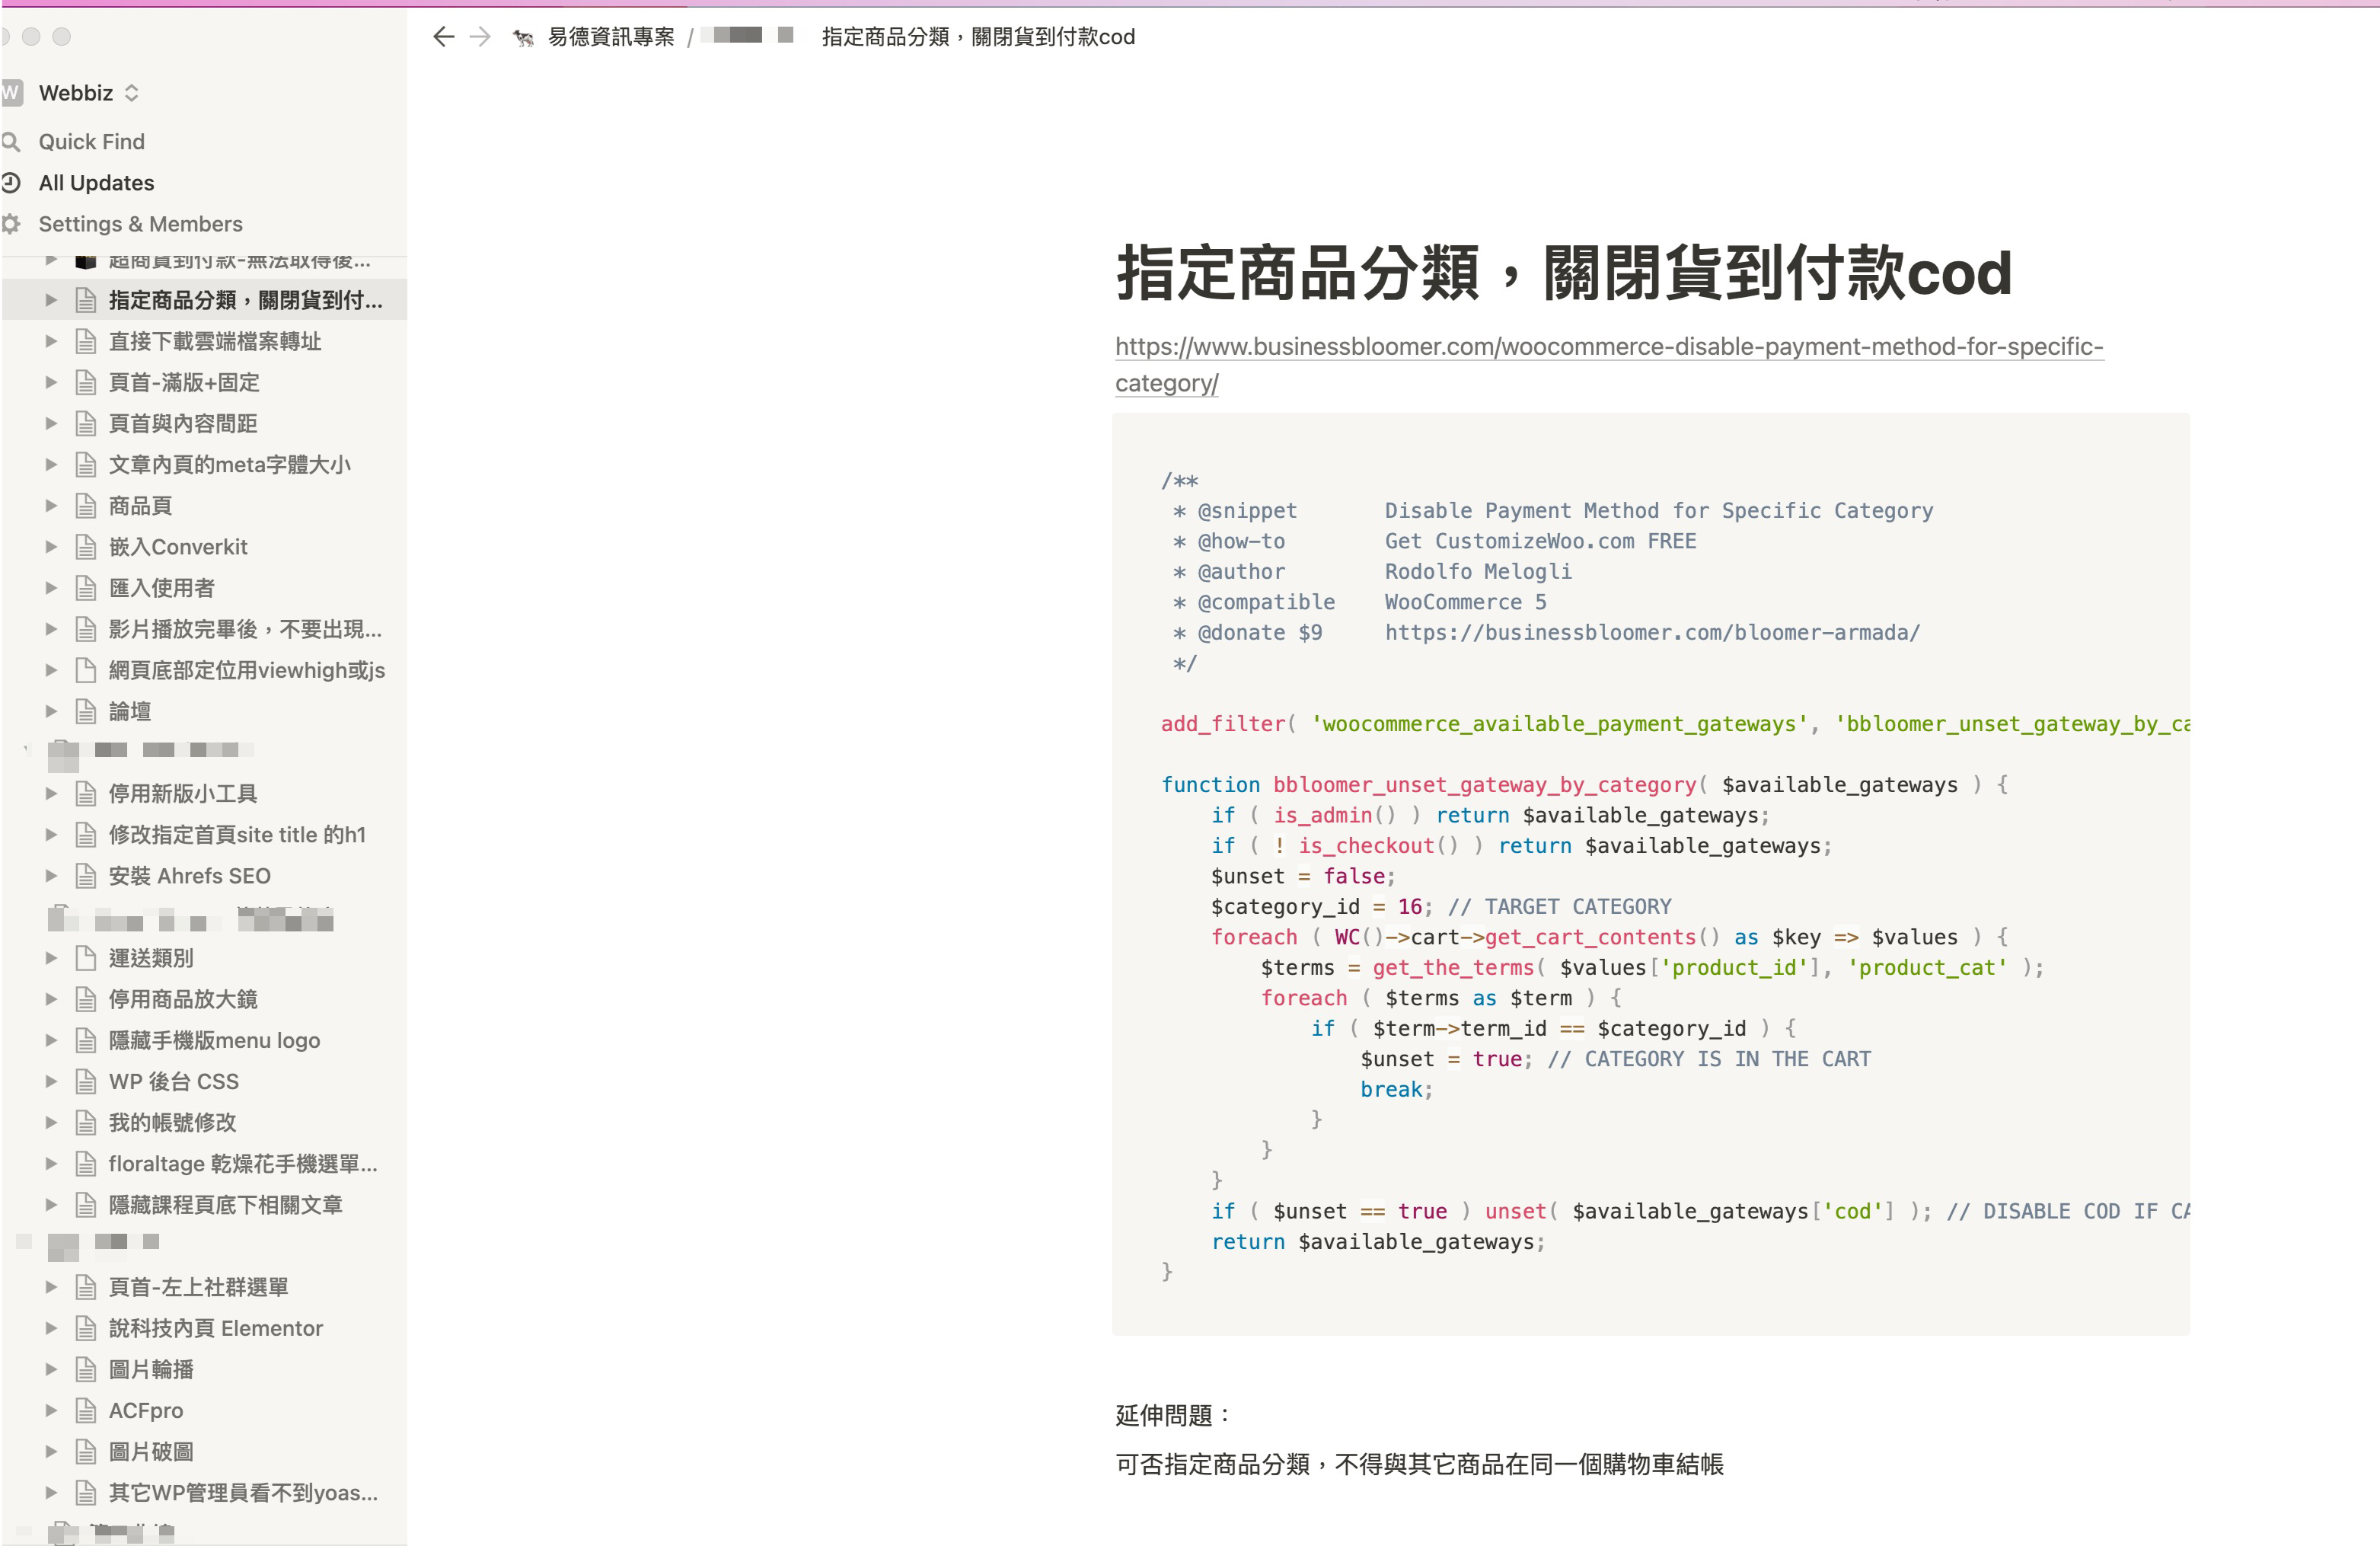
Task: Open the 停用新版小工具 page
Action: (183, 794)
